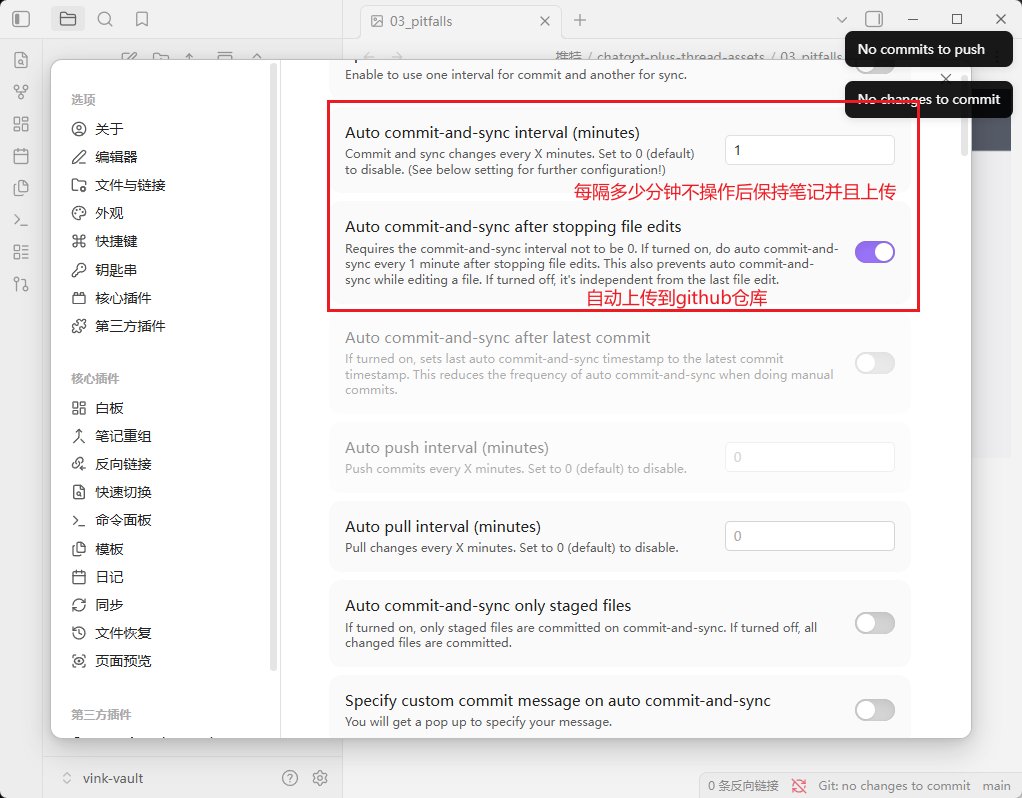1022x798 pixels.
Task: Click the 'No commits to push' notice
Action: [928, 49]
